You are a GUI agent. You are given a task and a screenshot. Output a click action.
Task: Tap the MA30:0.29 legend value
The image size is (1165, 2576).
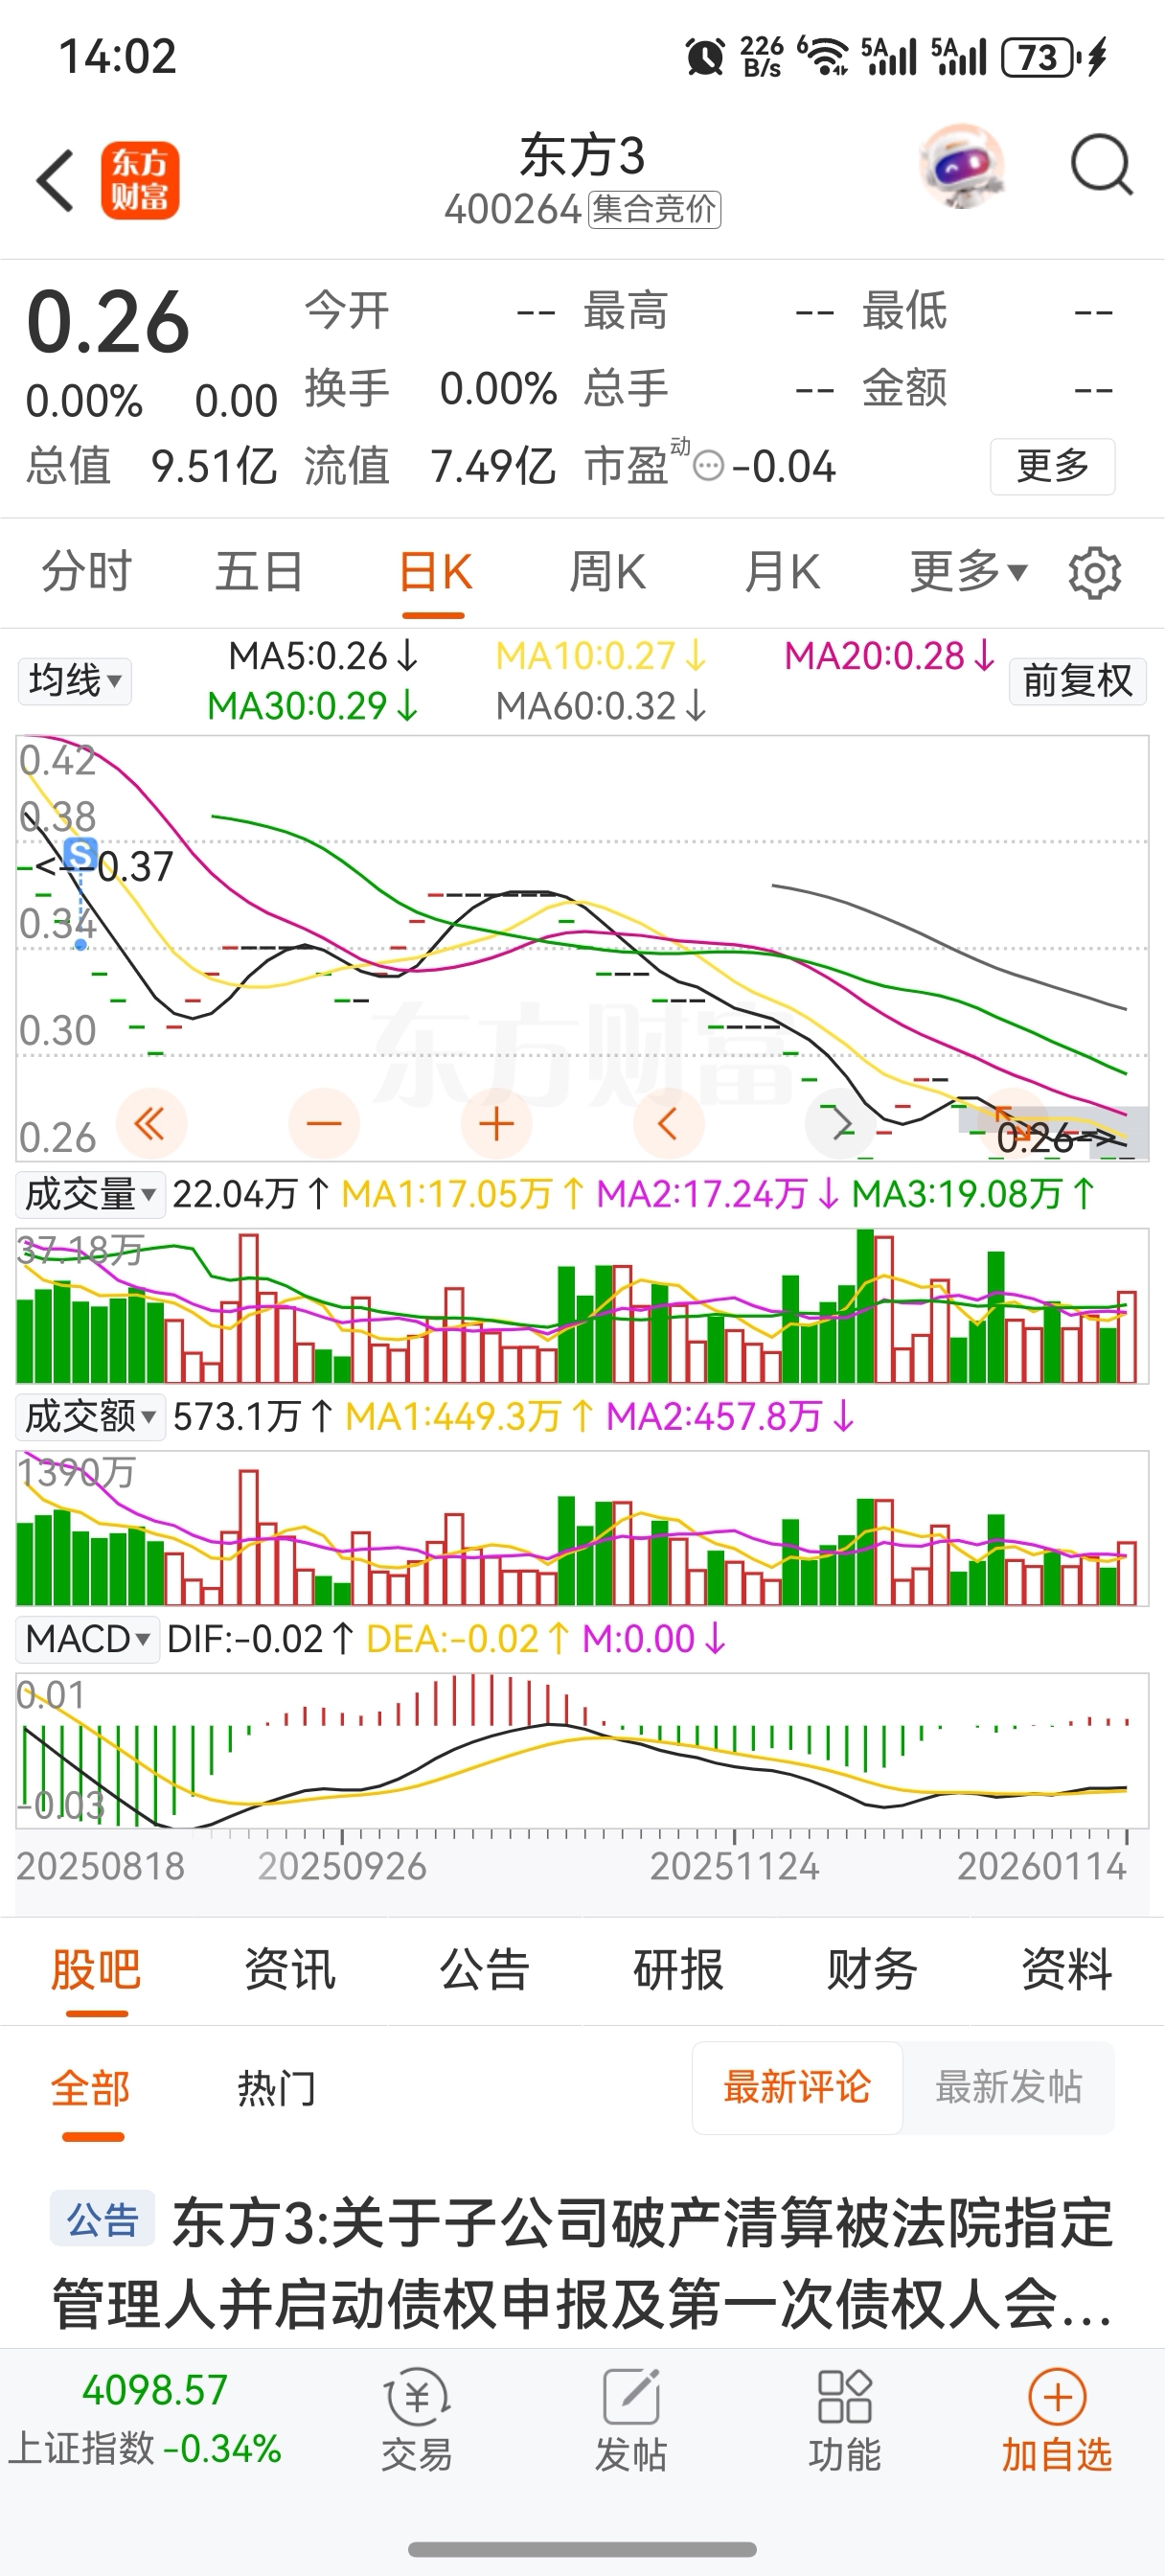(x=312, y=706)
